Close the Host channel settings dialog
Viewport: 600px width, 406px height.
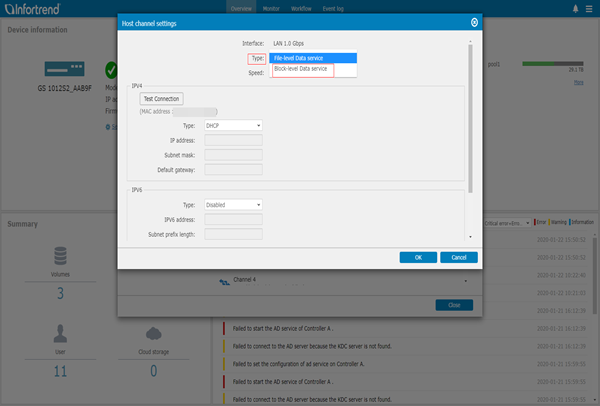point(474,21)
